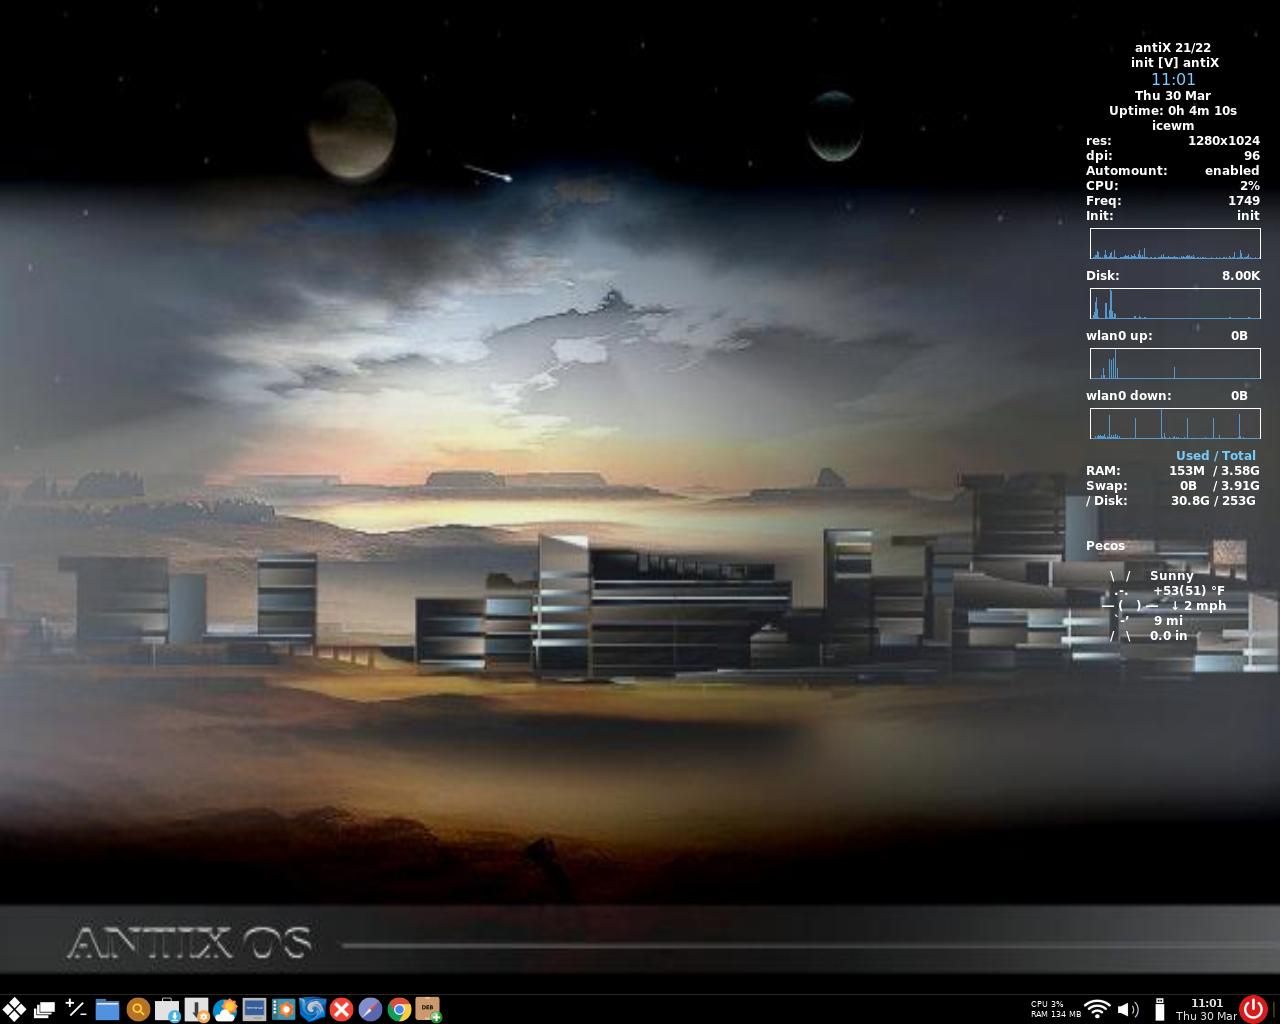Click the 'icewm' window manager label
Viewport: 1280px width, 1024px height.
[x=1173, y=125]
